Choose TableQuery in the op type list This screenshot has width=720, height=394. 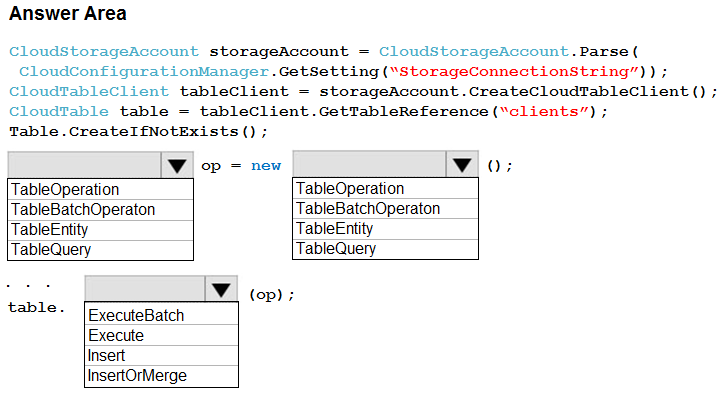[x=101, y=250]
